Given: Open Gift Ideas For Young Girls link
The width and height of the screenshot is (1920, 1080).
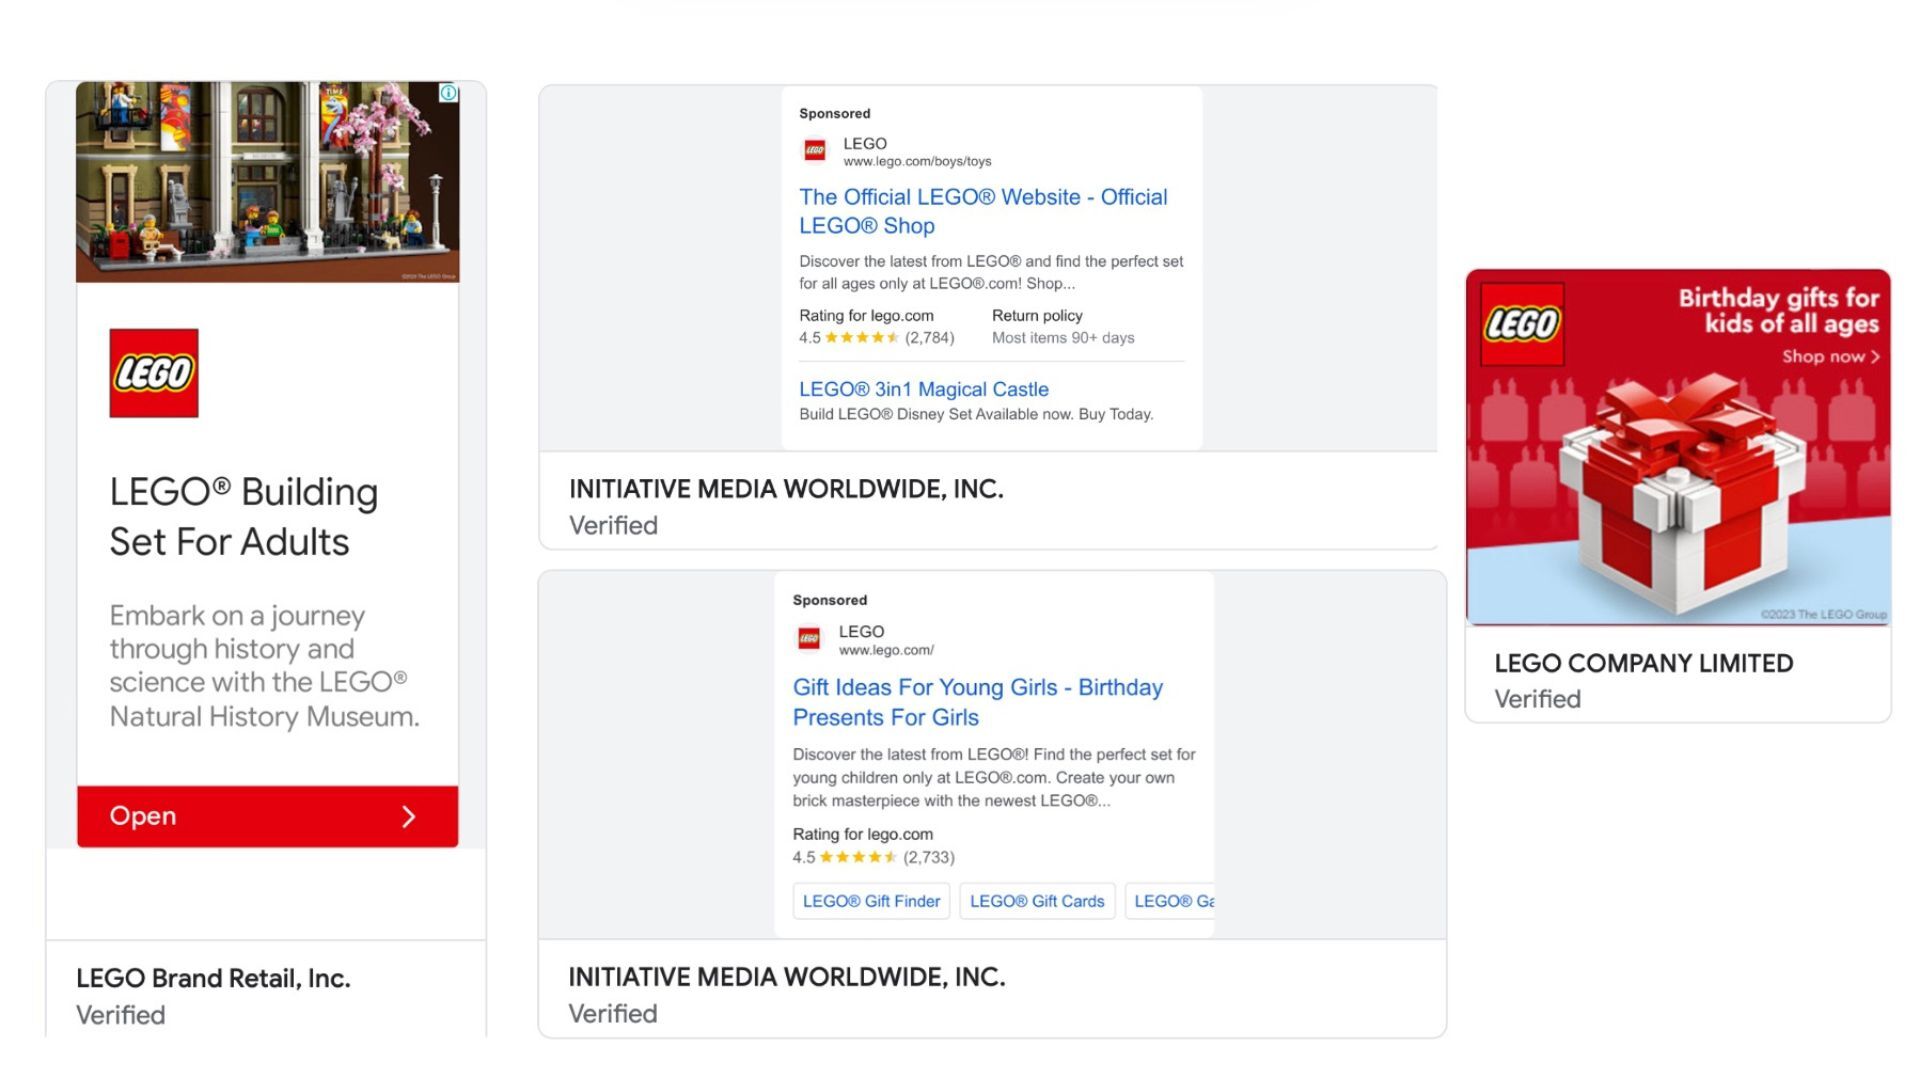Looking at the screenshot, I should pos(977,702).
